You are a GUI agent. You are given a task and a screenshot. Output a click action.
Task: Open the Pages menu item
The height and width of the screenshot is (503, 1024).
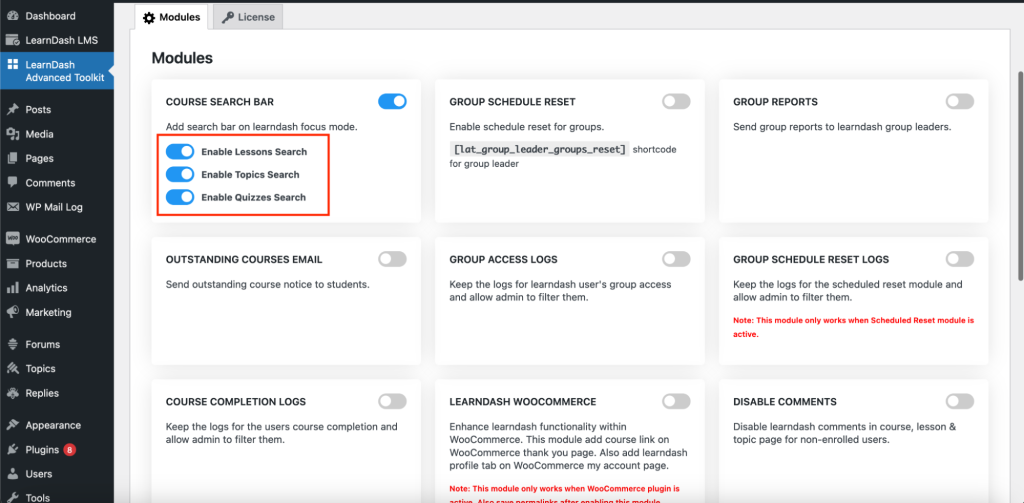pyautogui.click(x=57, y=158)
